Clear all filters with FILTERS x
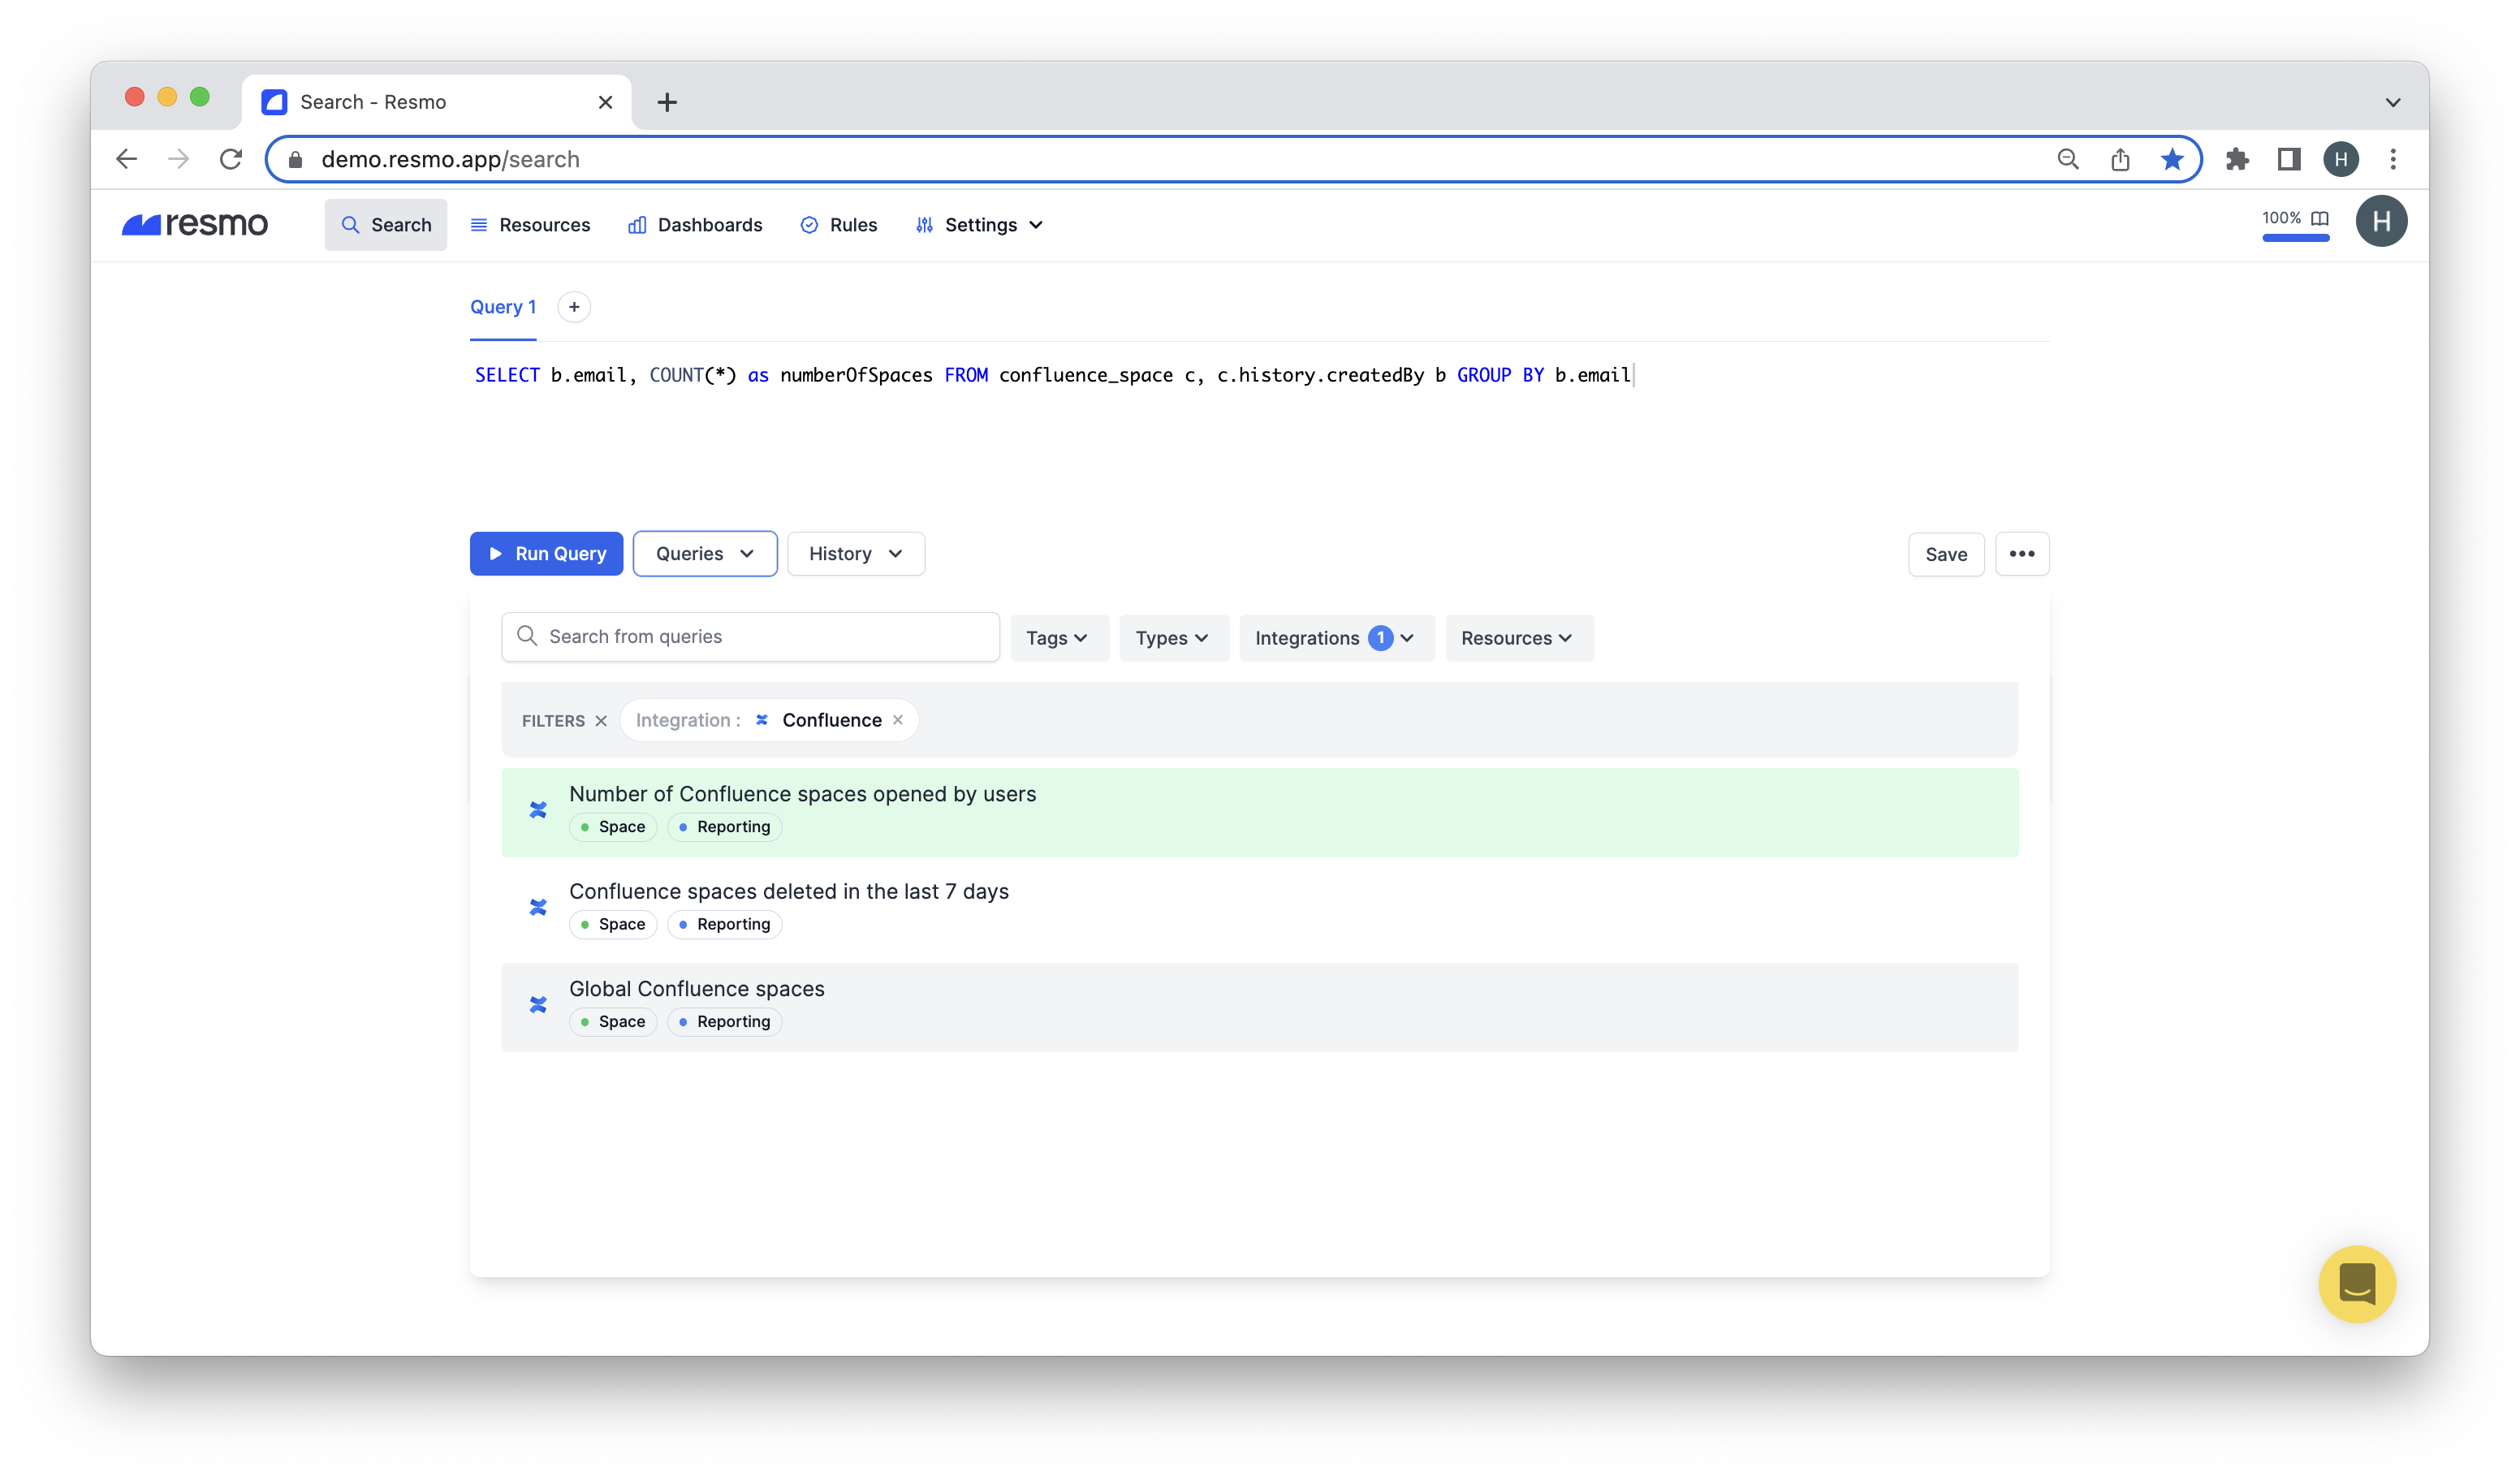Screen dimensions: 2520x1476 click(601, 721)
